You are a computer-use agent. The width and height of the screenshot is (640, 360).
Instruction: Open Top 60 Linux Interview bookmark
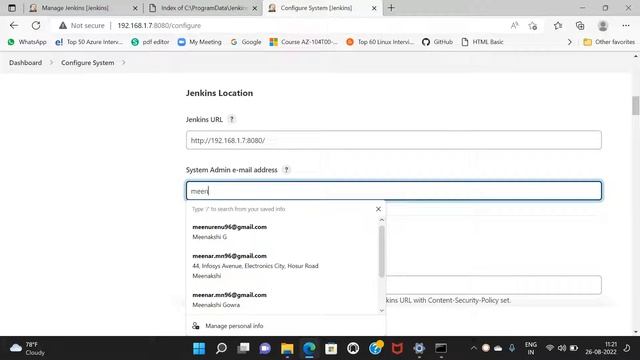[380, 42]
